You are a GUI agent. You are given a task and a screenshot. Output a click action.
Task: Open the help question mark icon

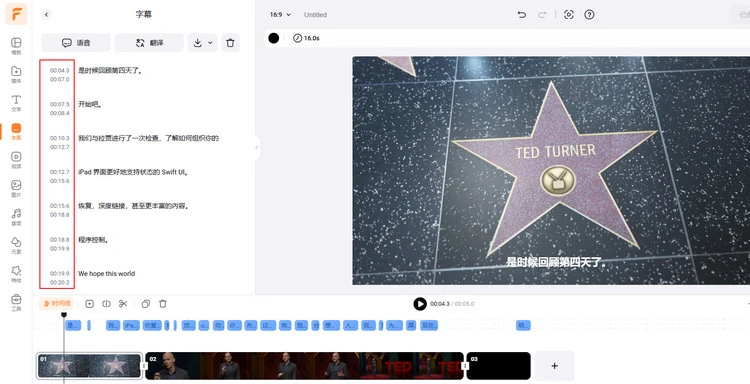(x=589, y=15)
